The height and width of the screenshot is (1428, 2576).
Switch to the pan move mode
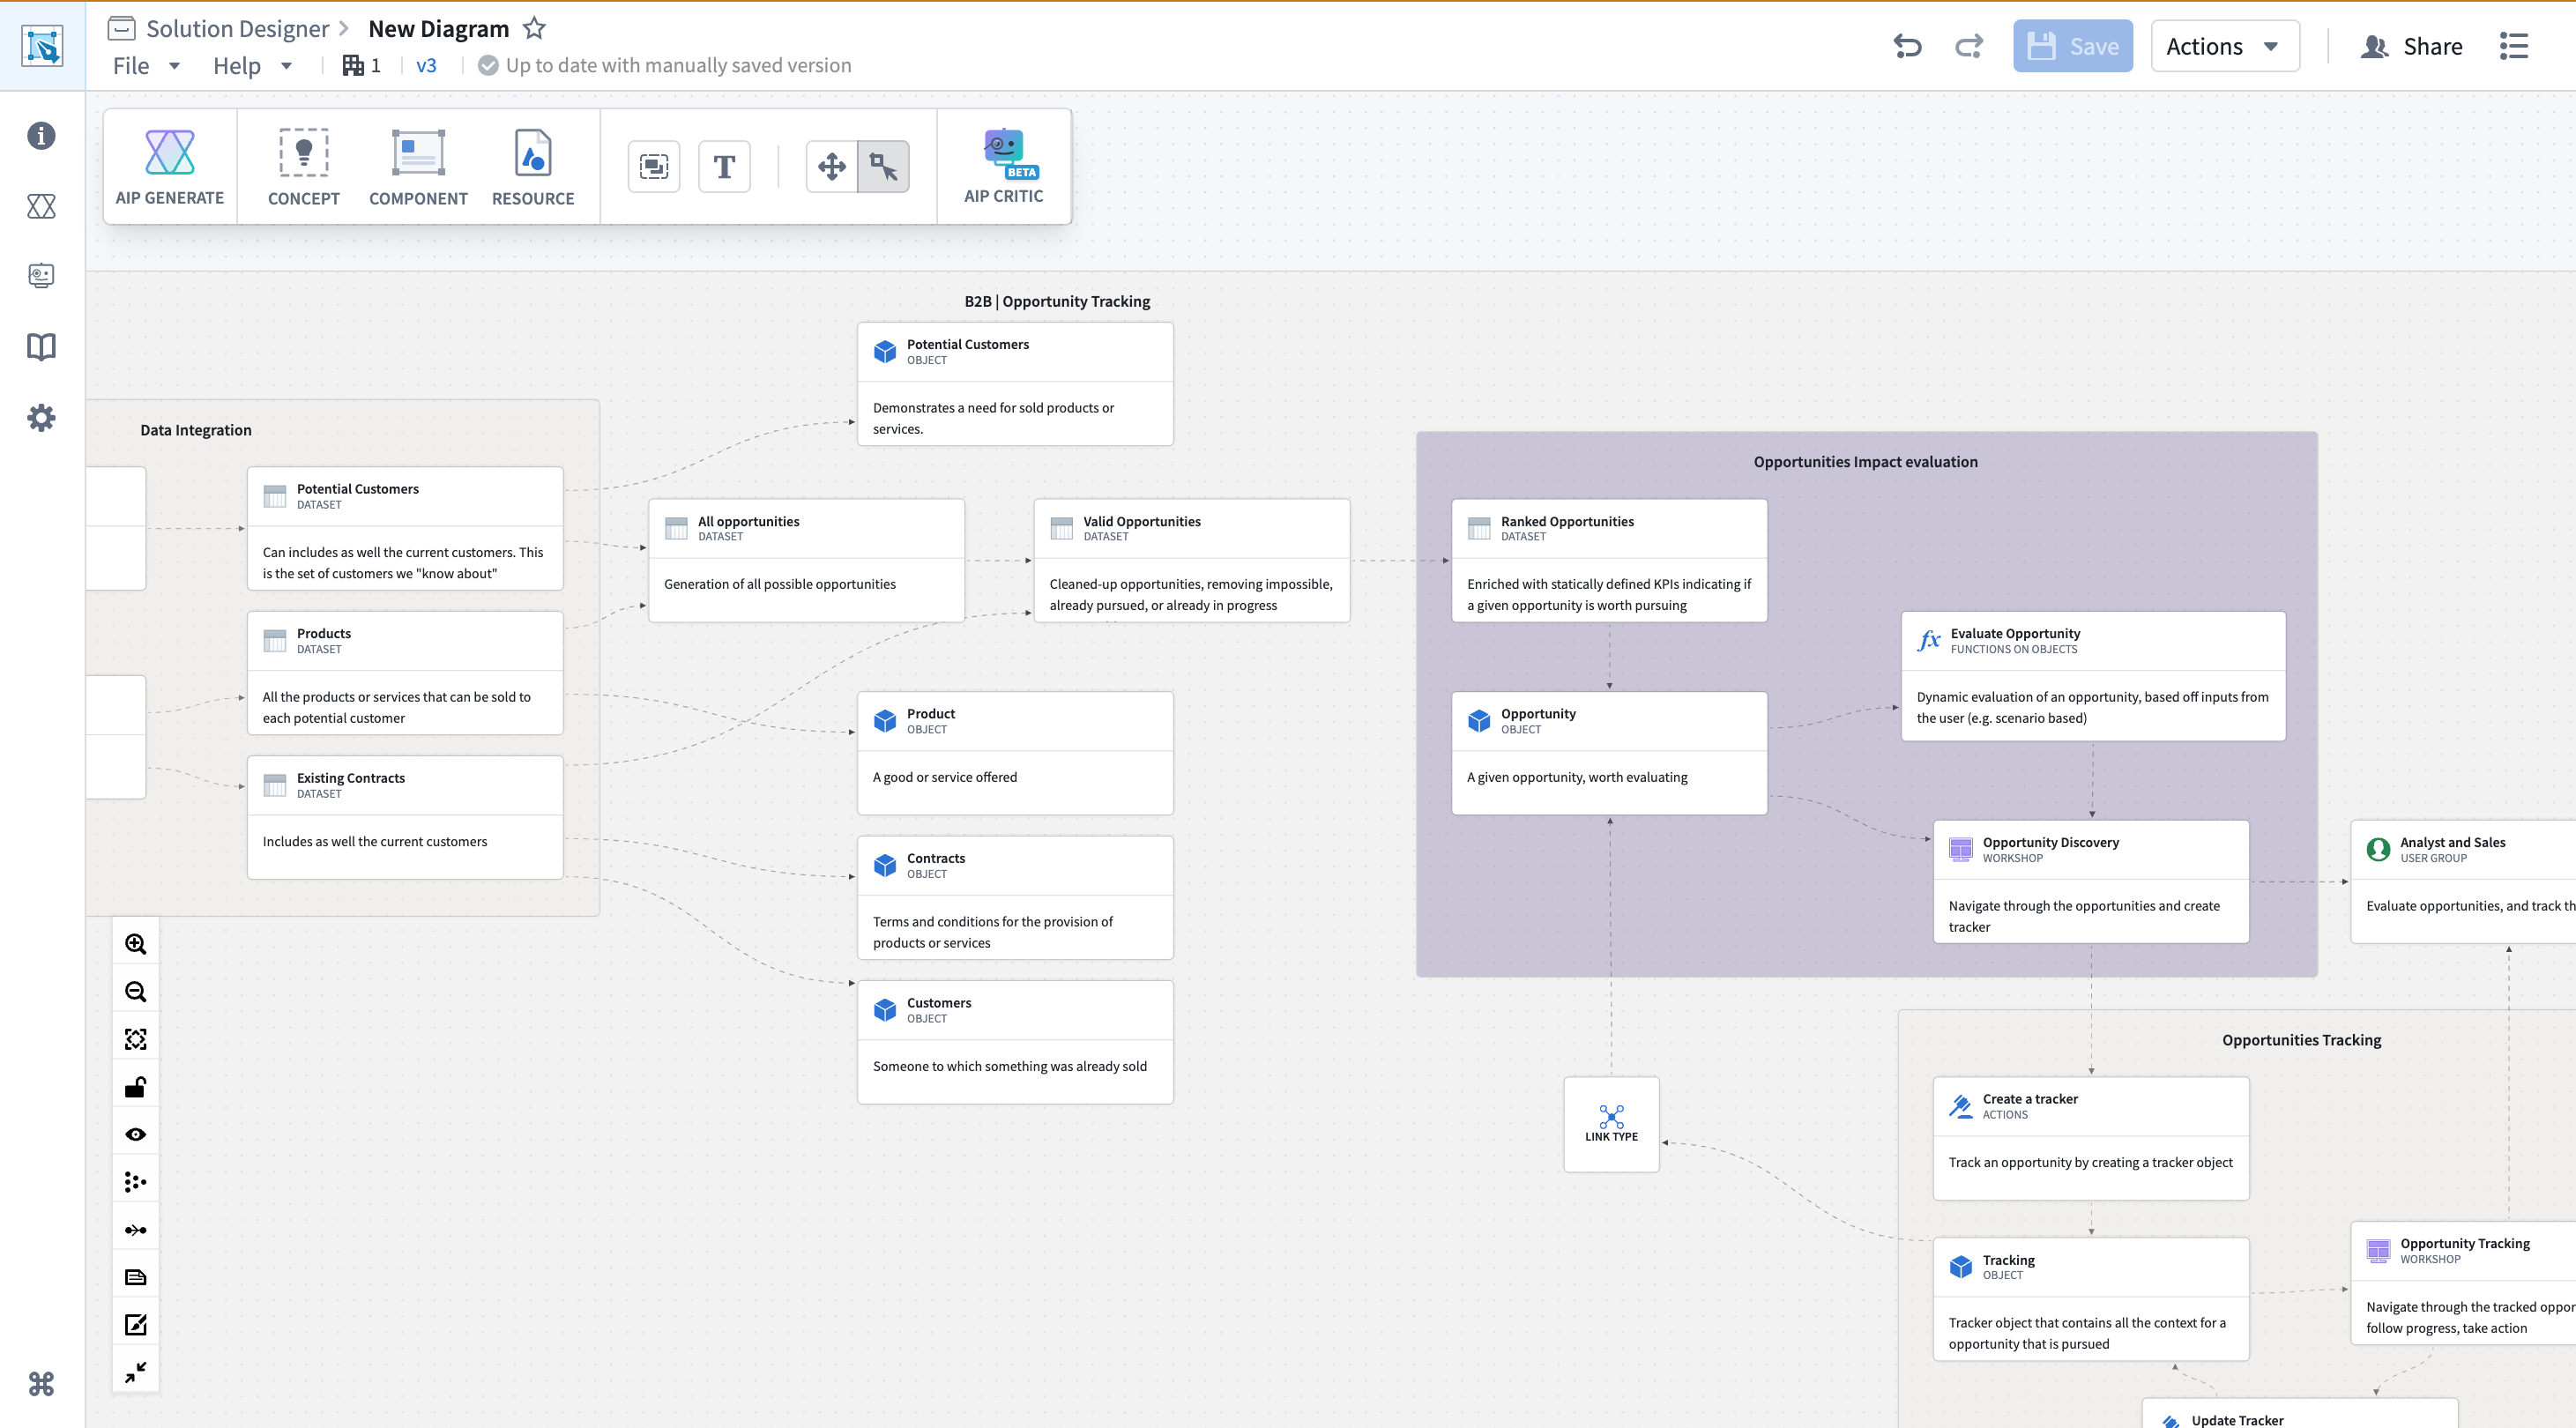tap(832, 166)
